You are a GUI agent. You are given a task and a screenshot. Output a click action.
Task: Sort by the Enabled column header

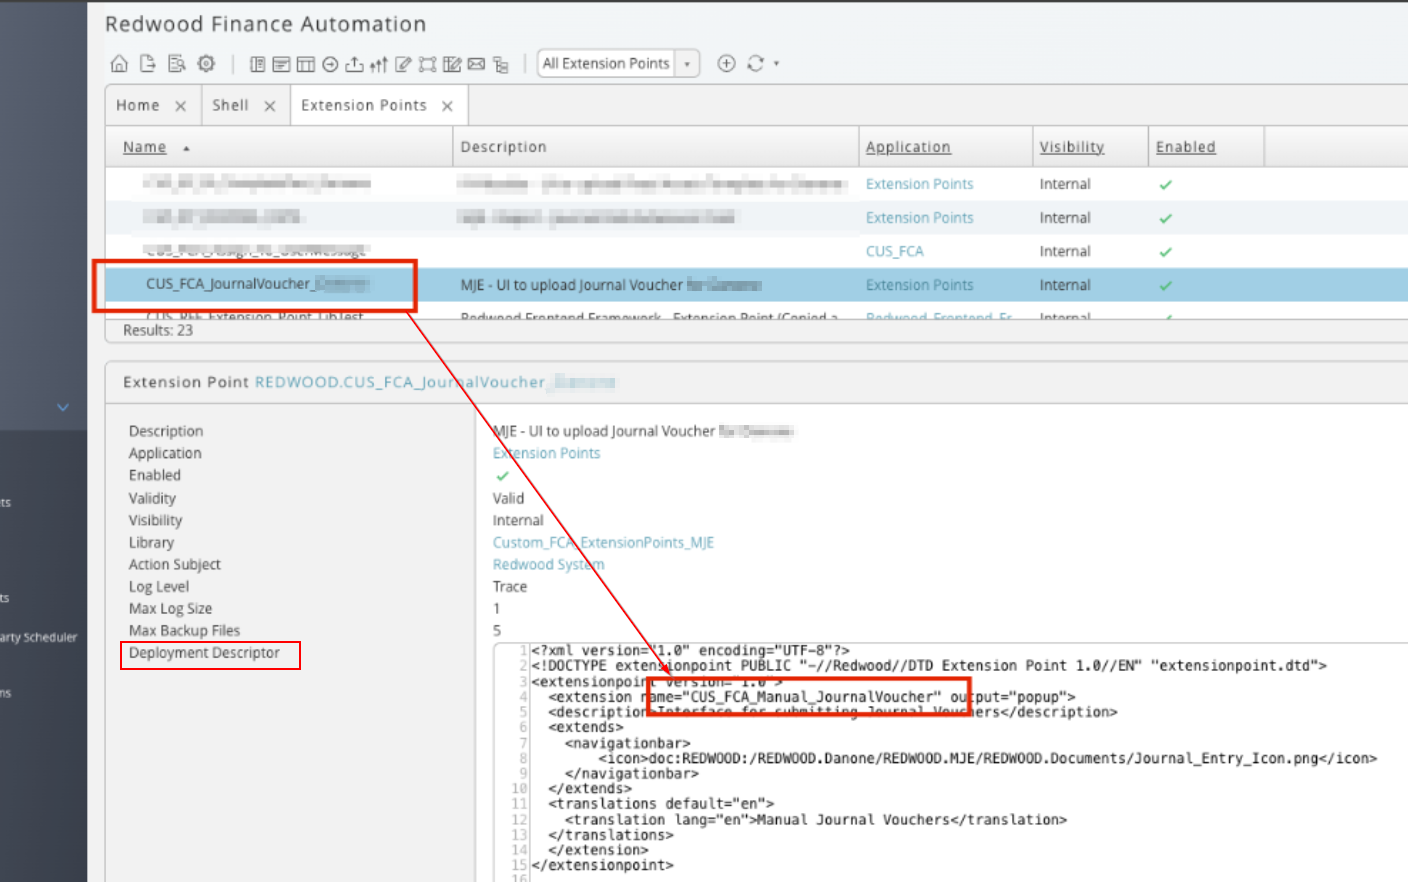tap(1186, 147)
